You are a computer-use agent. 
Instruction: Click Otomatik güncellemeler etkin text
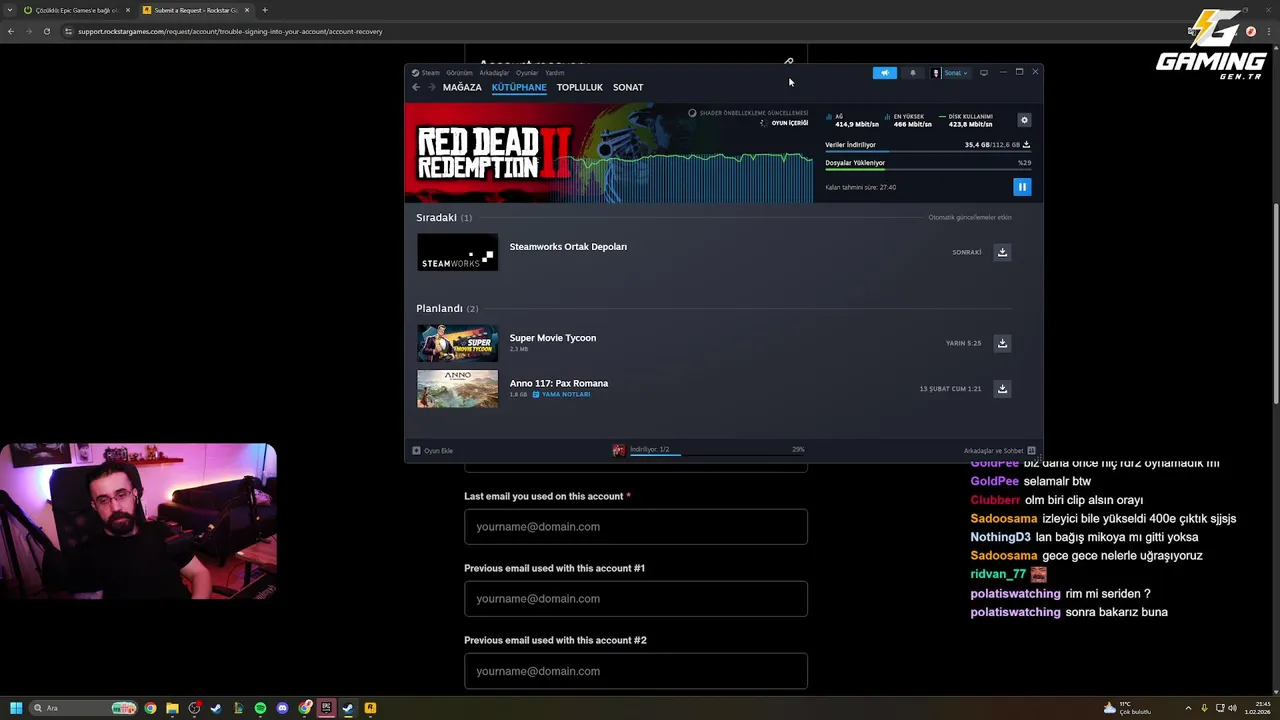click(970, 217)
